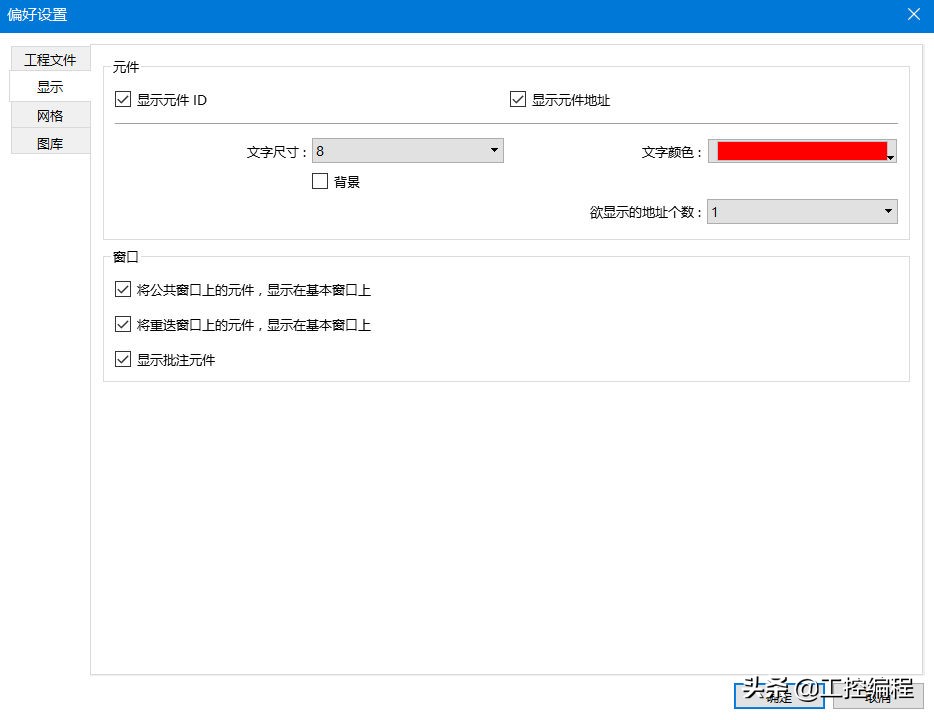Toggle 将公共窗口上的元件，显示在基本窗口上

pyautogui.click(x=122, y=289)
